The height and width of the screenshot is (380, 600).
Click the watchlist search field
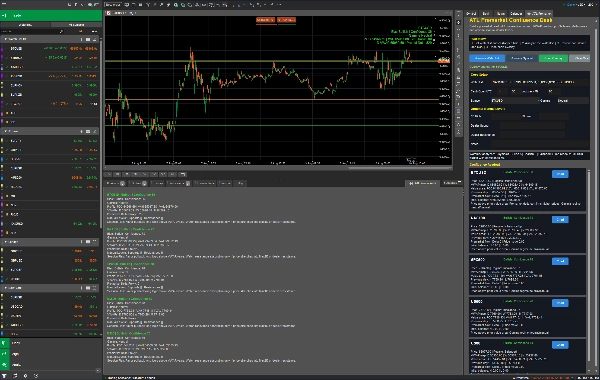33,31
